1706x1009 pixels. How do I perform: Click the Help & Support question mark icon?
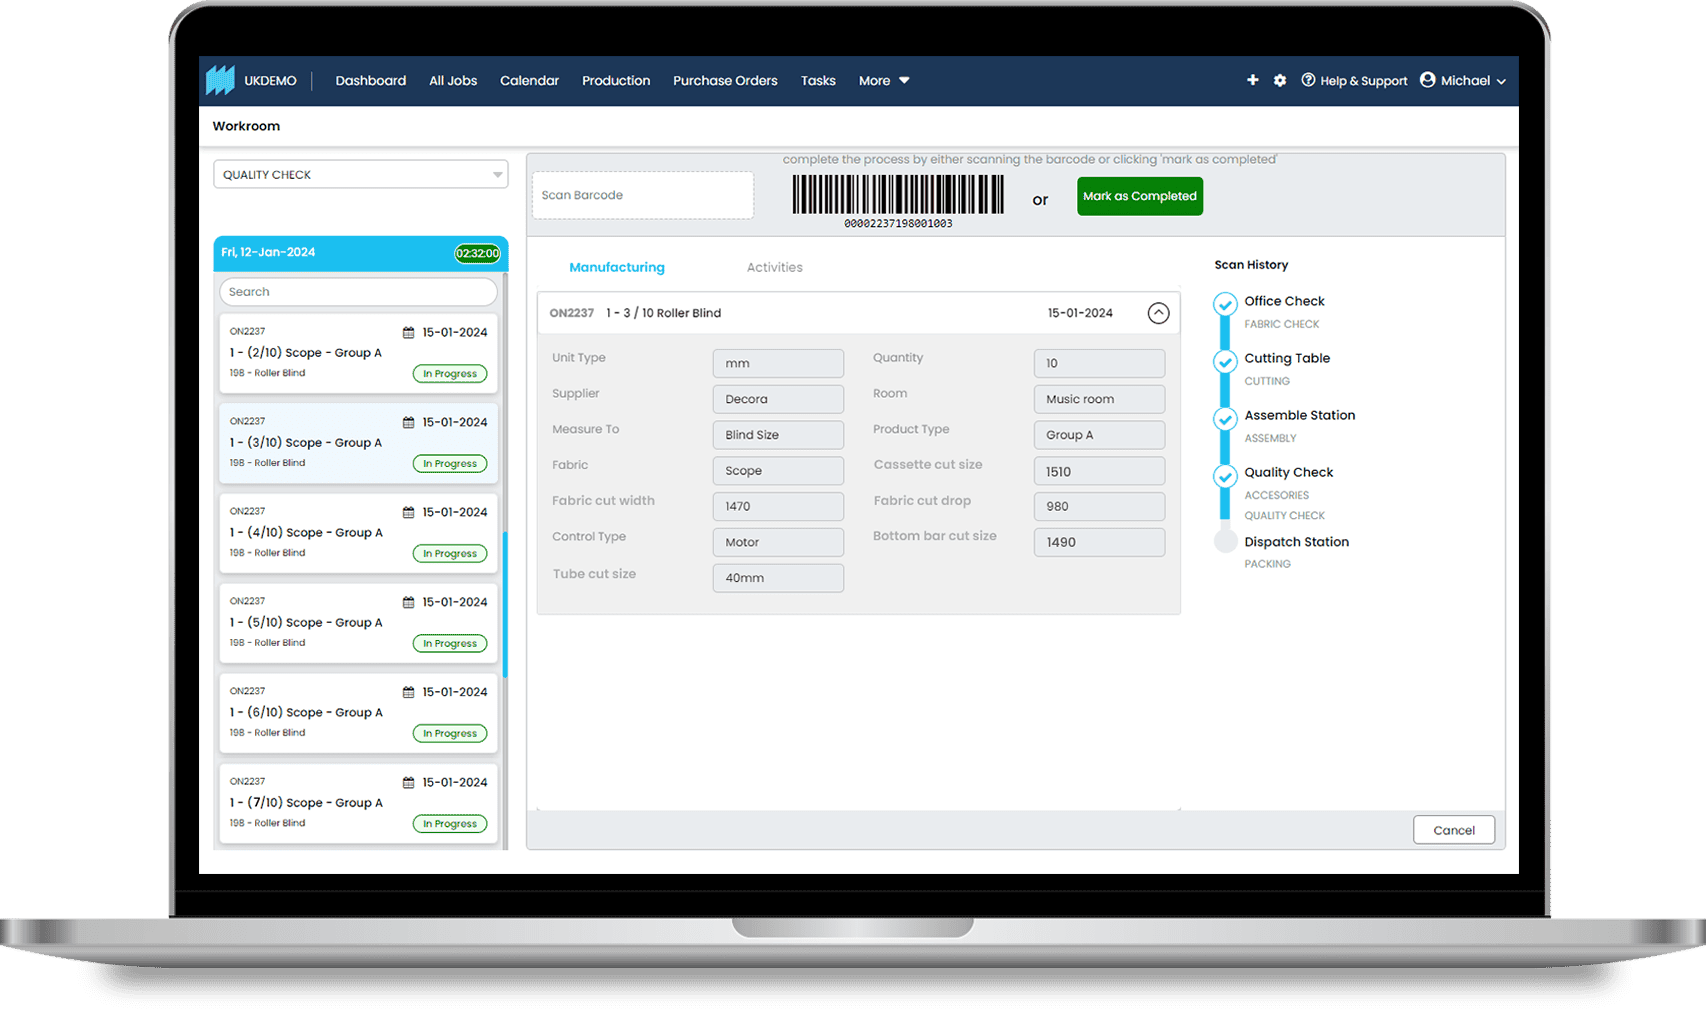(1308, 80)
